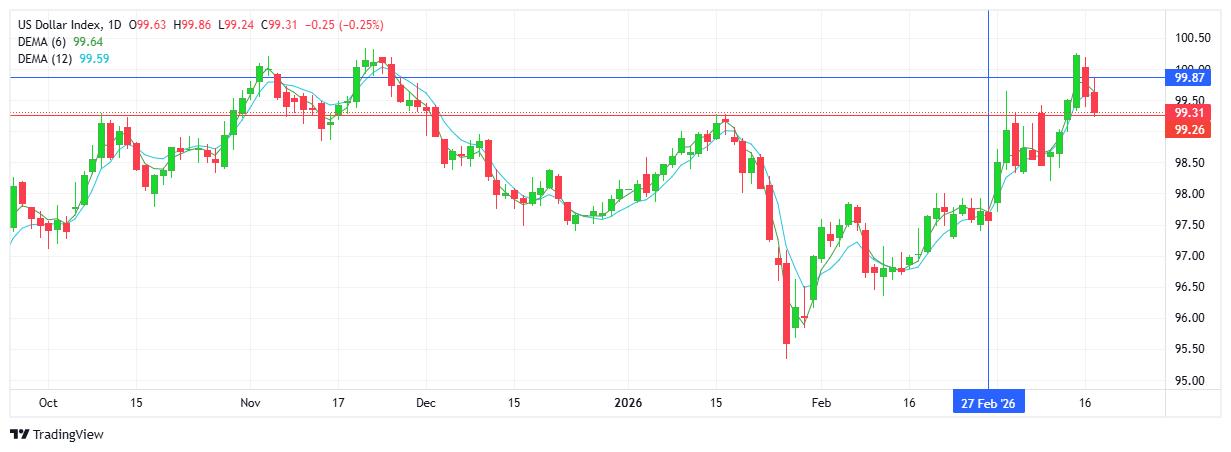Click the −0.25 (−0.25%) change value

tap(344, 24)
